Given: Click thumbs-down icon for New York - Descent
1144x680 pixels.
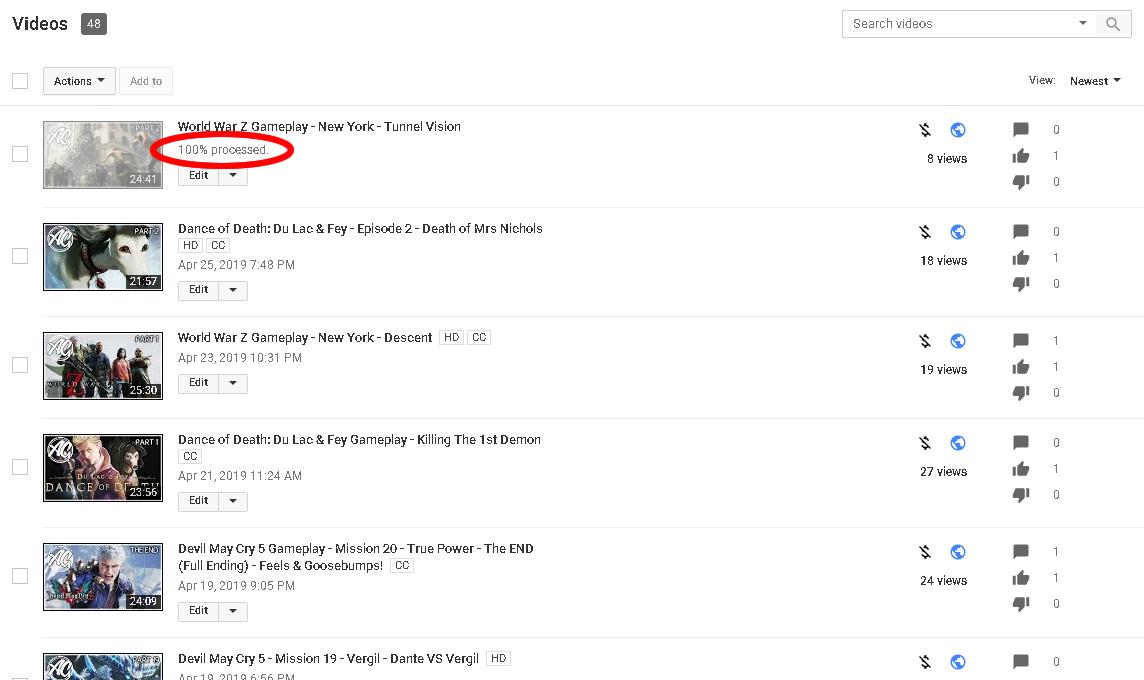Looking at the screenshot, I should (x=1021, y=393).
